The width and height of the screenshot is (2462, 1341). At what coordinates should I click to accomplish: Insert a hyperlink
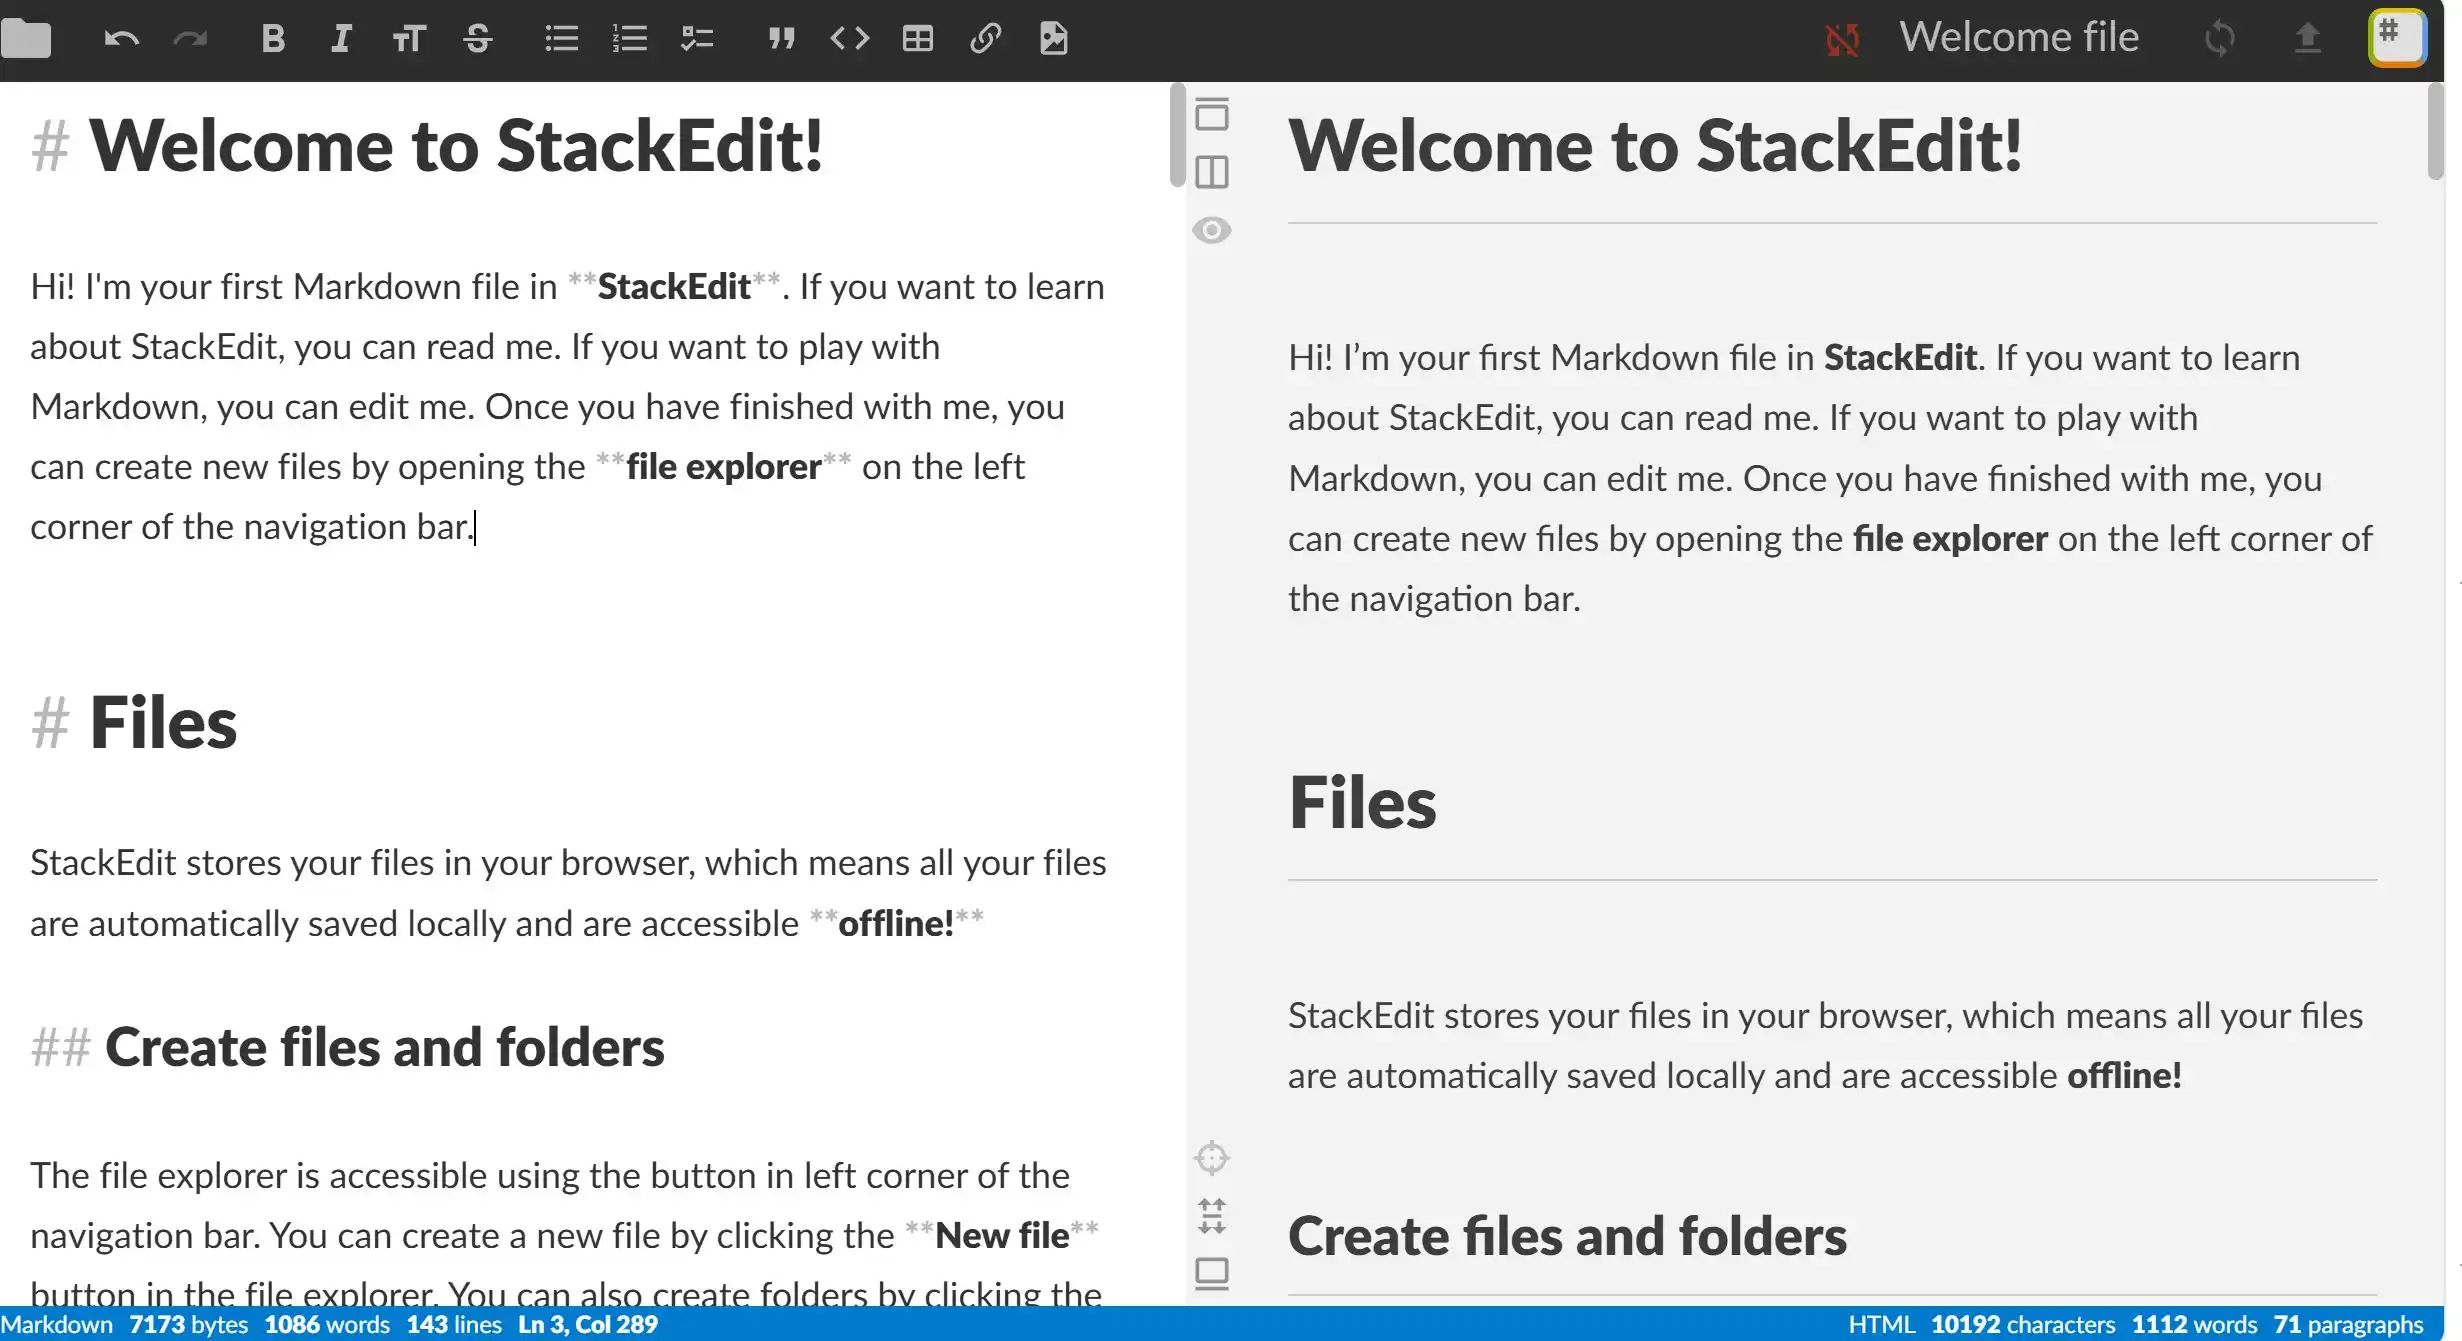[985, 39]
